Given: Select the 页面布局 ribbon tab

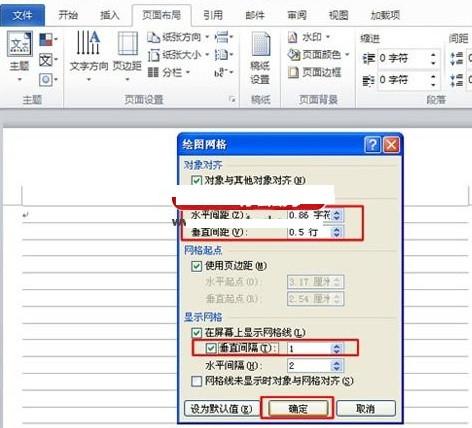Looking at the screenshot, I should (x=161, y=15).
